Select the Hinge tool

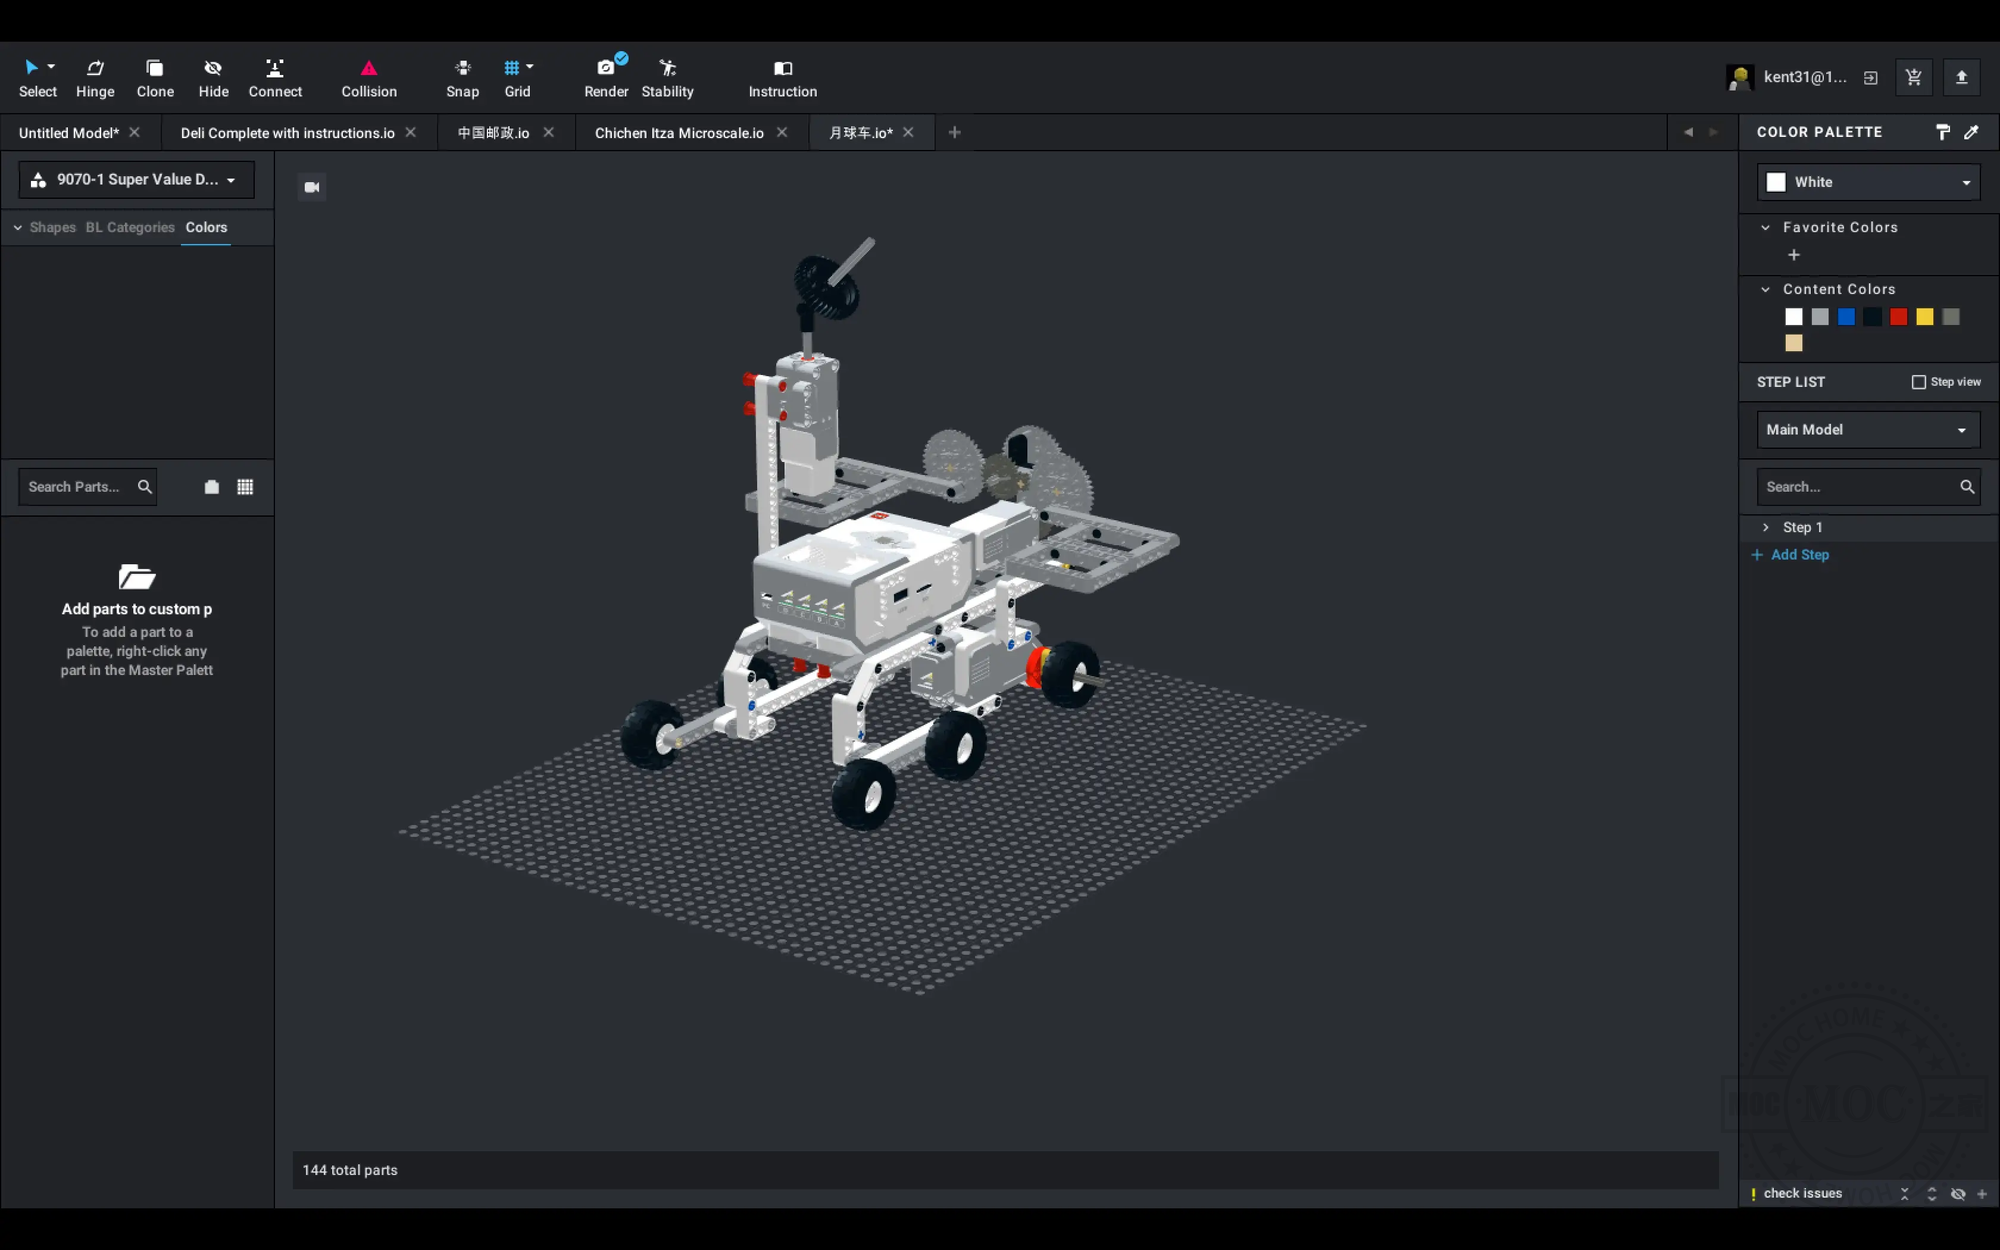click(95, 76)
